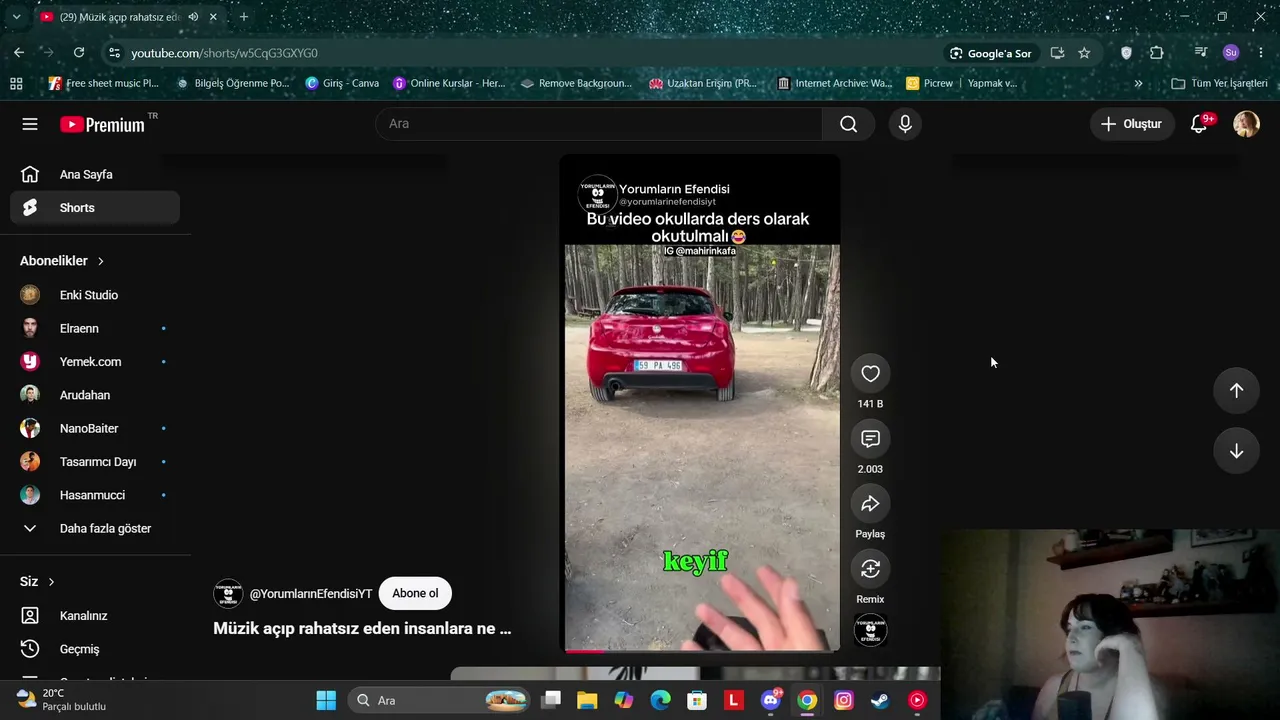The width and height of the screenshot is (1280, 720).
Task: Share the Short using Paylaş arrow
Action: coord(870,504)
